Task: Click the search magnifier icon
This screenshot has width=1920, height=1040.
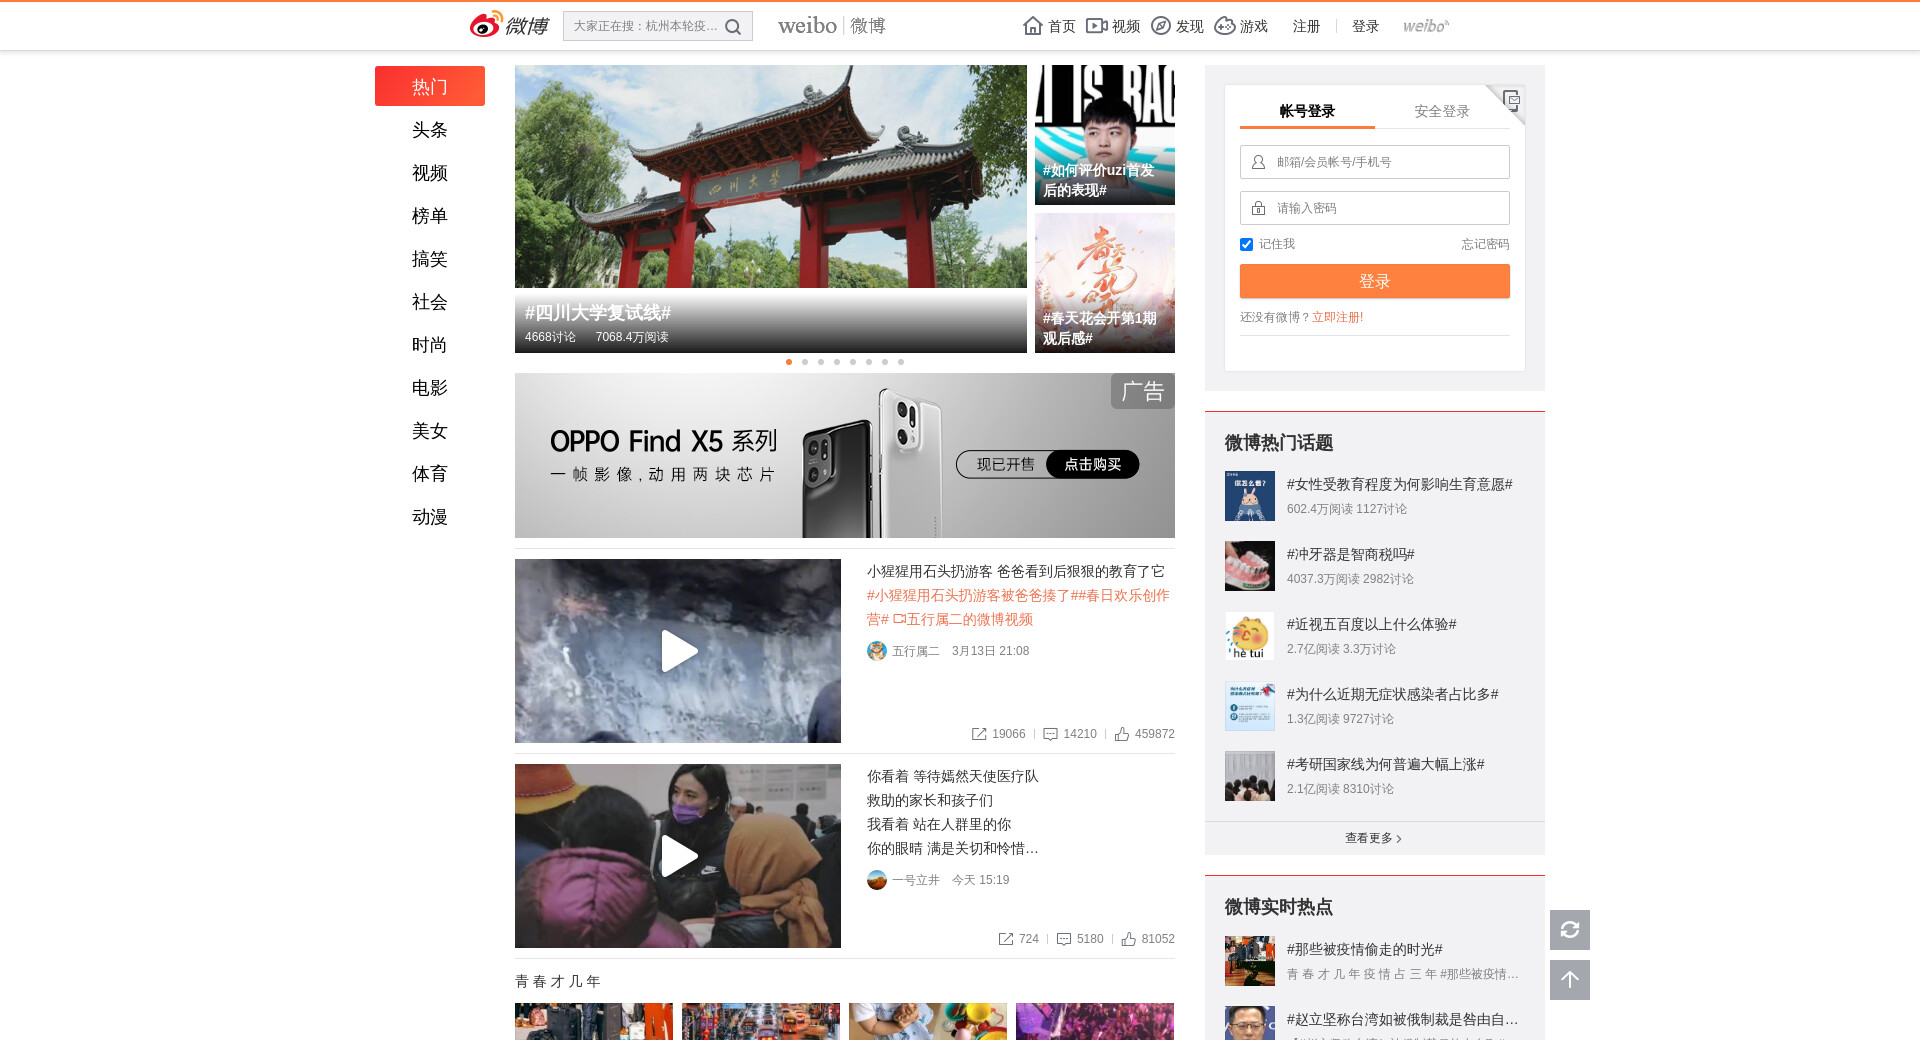Action: point(733,27)
